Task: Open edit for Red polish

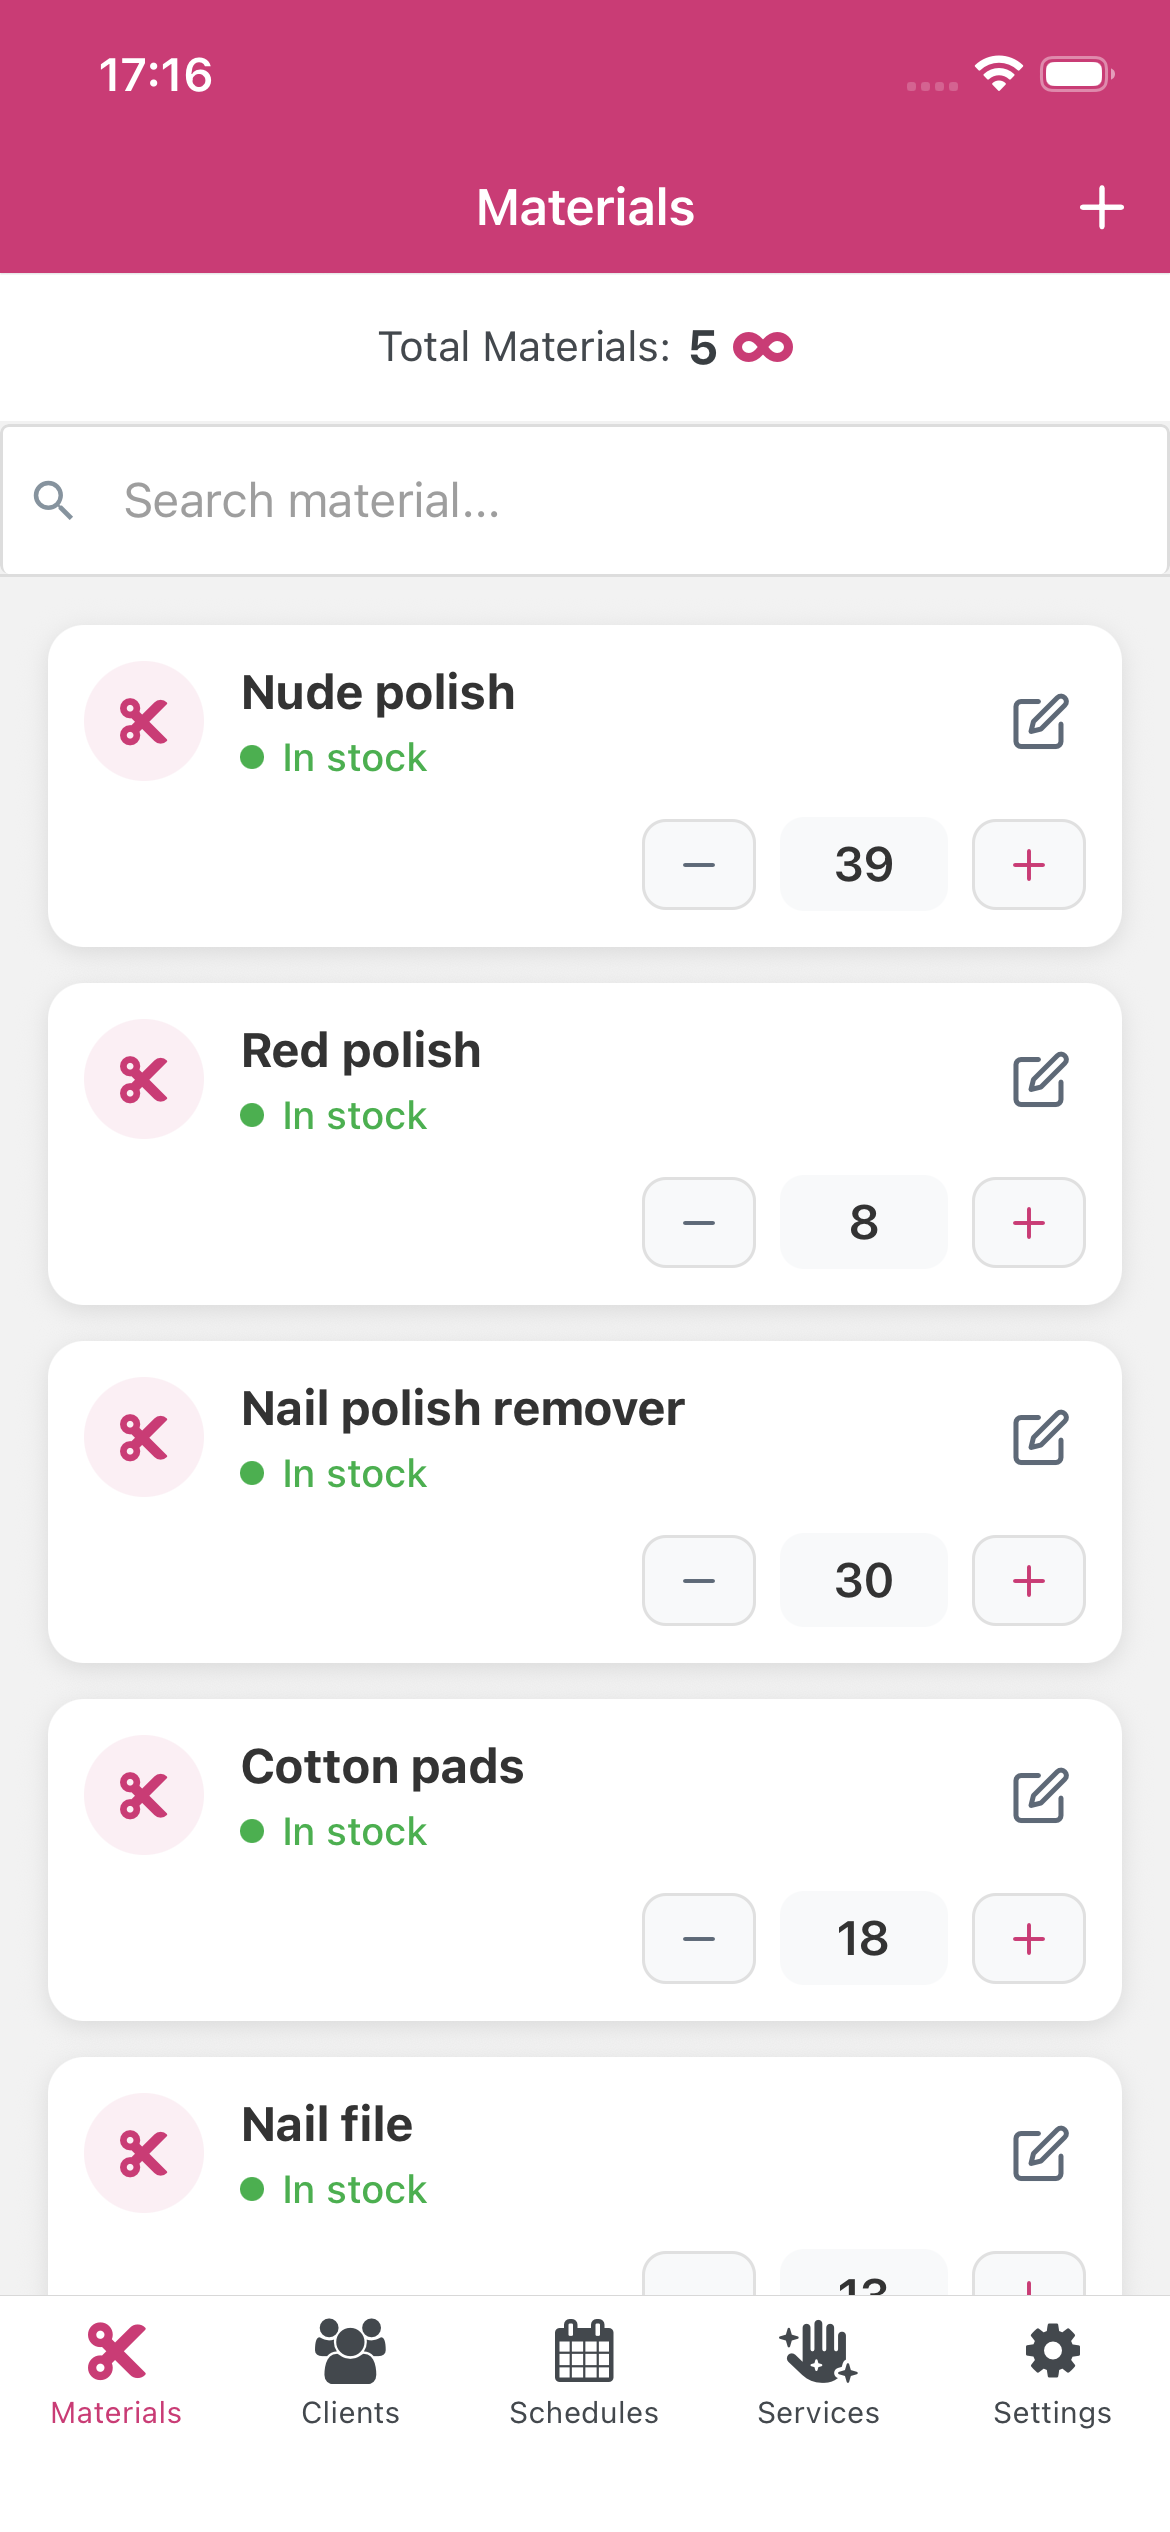Action: tap(1040, 1080)
